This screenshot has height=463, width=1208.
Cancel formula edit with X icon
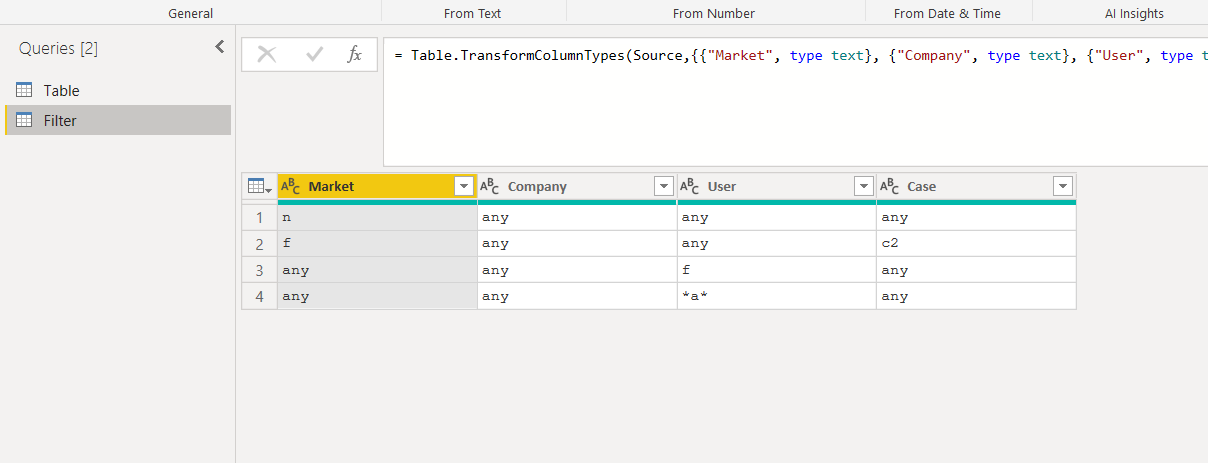267,55
